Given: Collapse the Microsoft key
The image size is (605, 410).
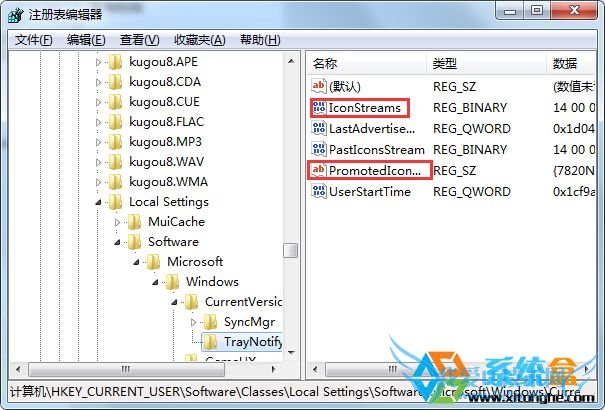Looking at the screenshot, I should tap(136, 262).
